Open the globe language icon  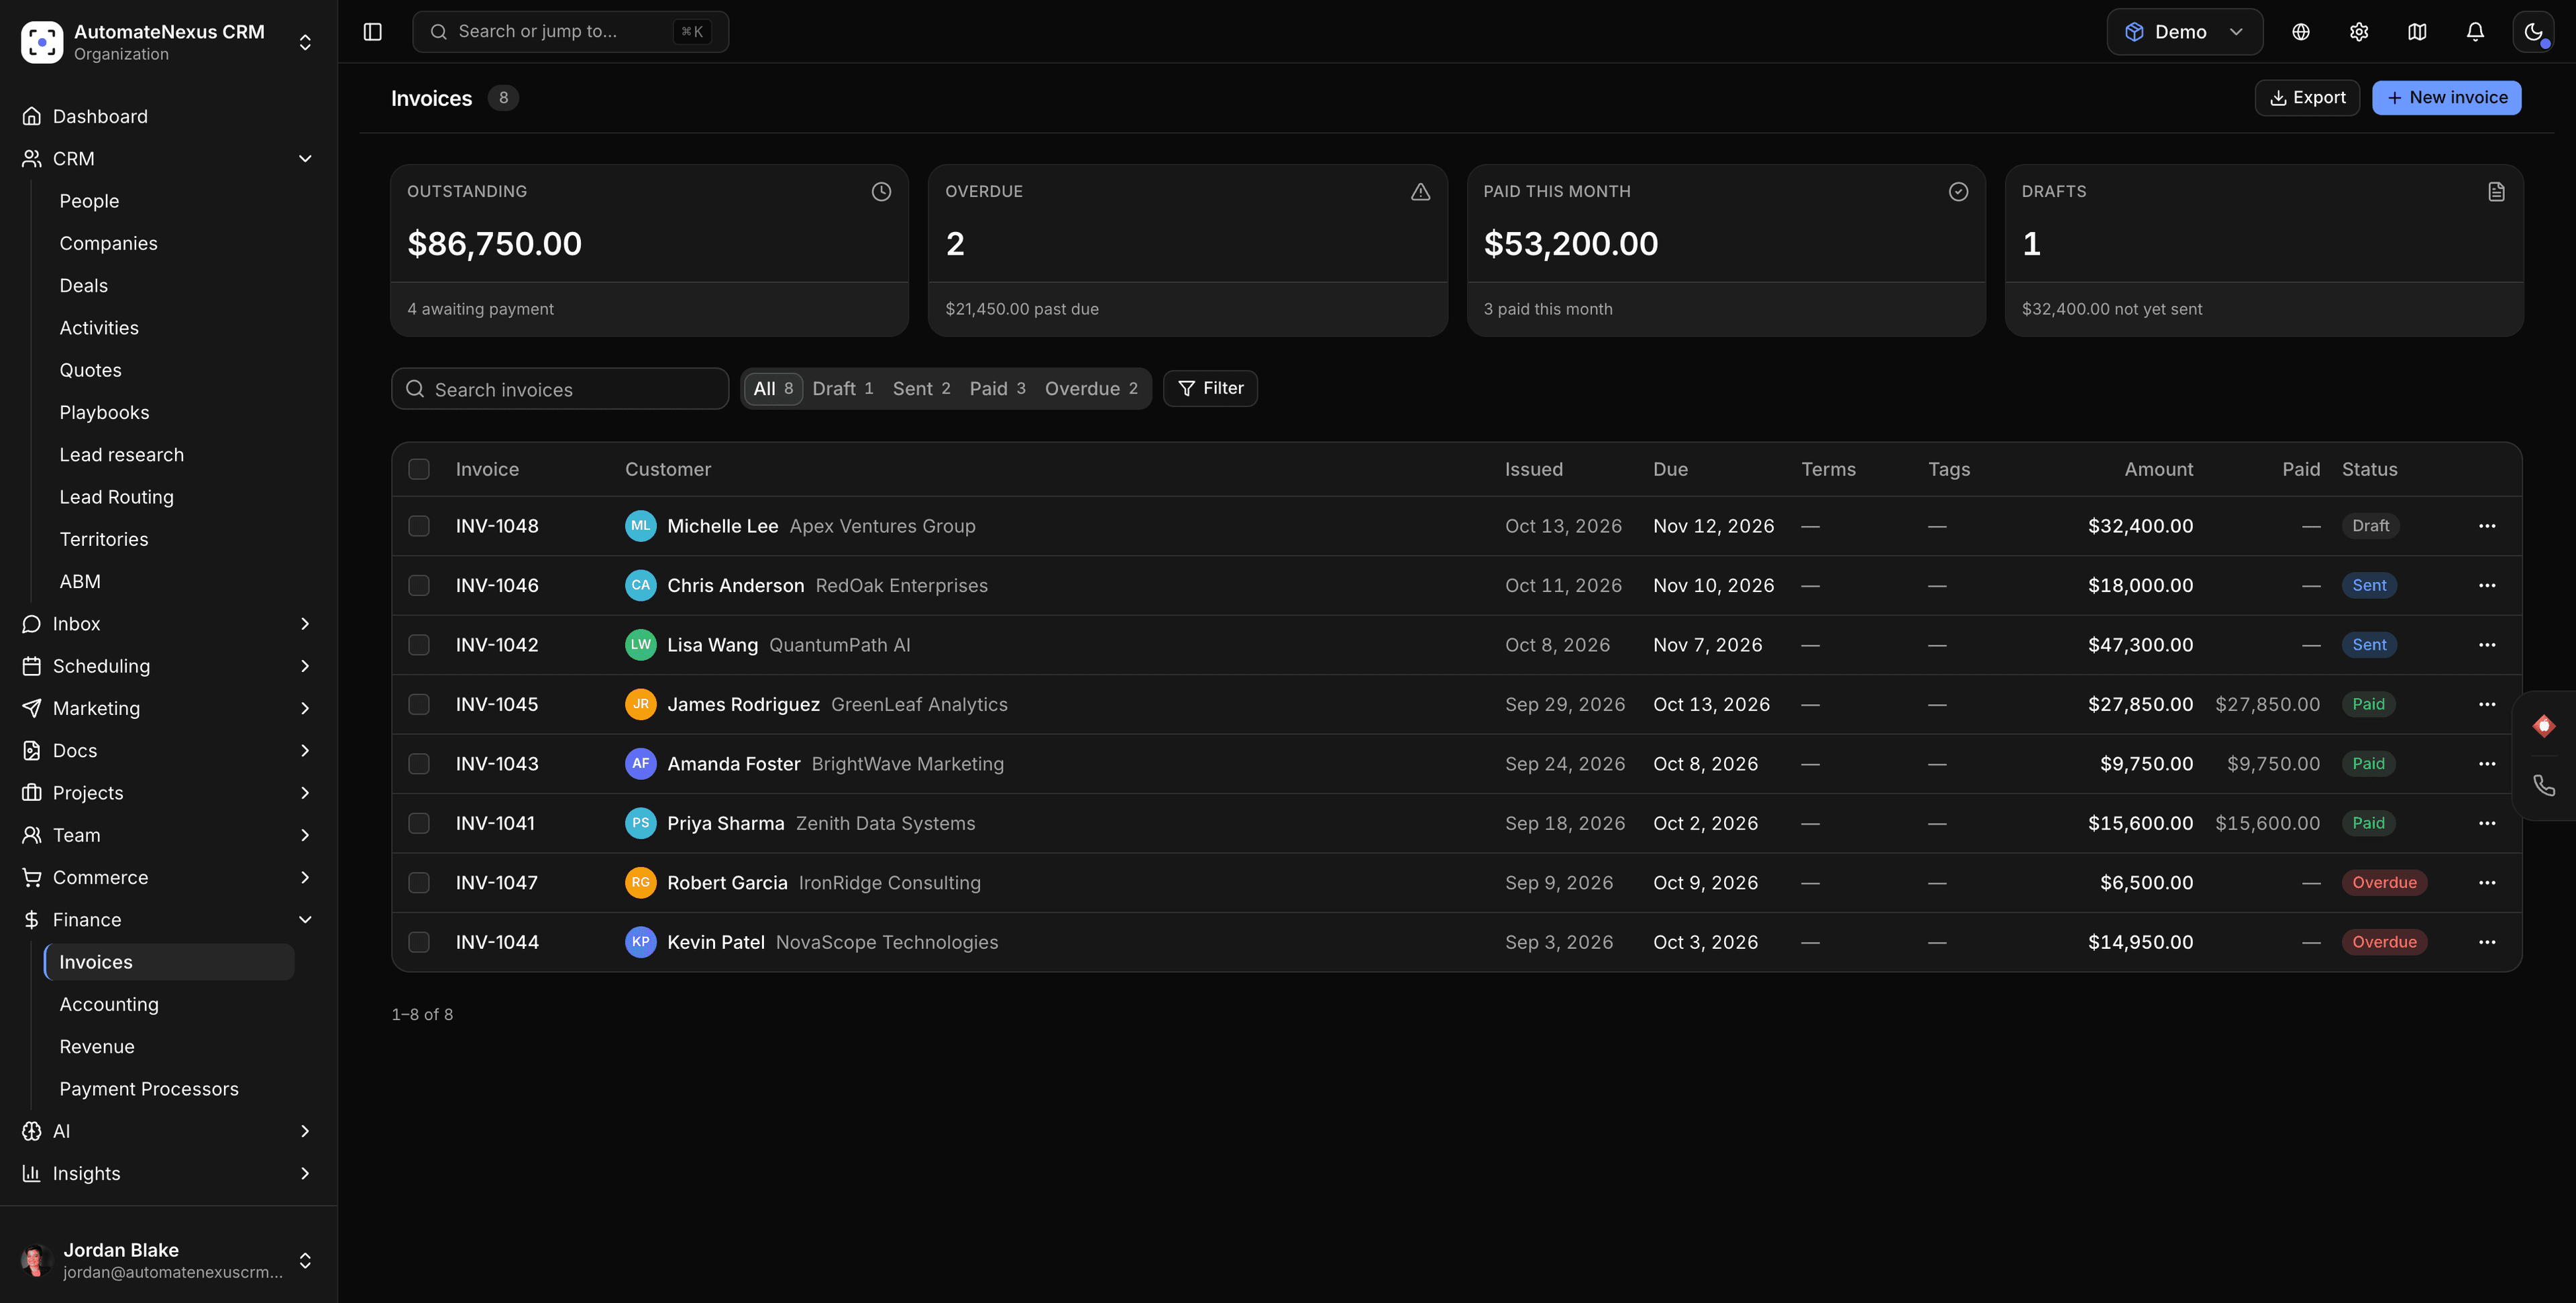coord(2300,32)
